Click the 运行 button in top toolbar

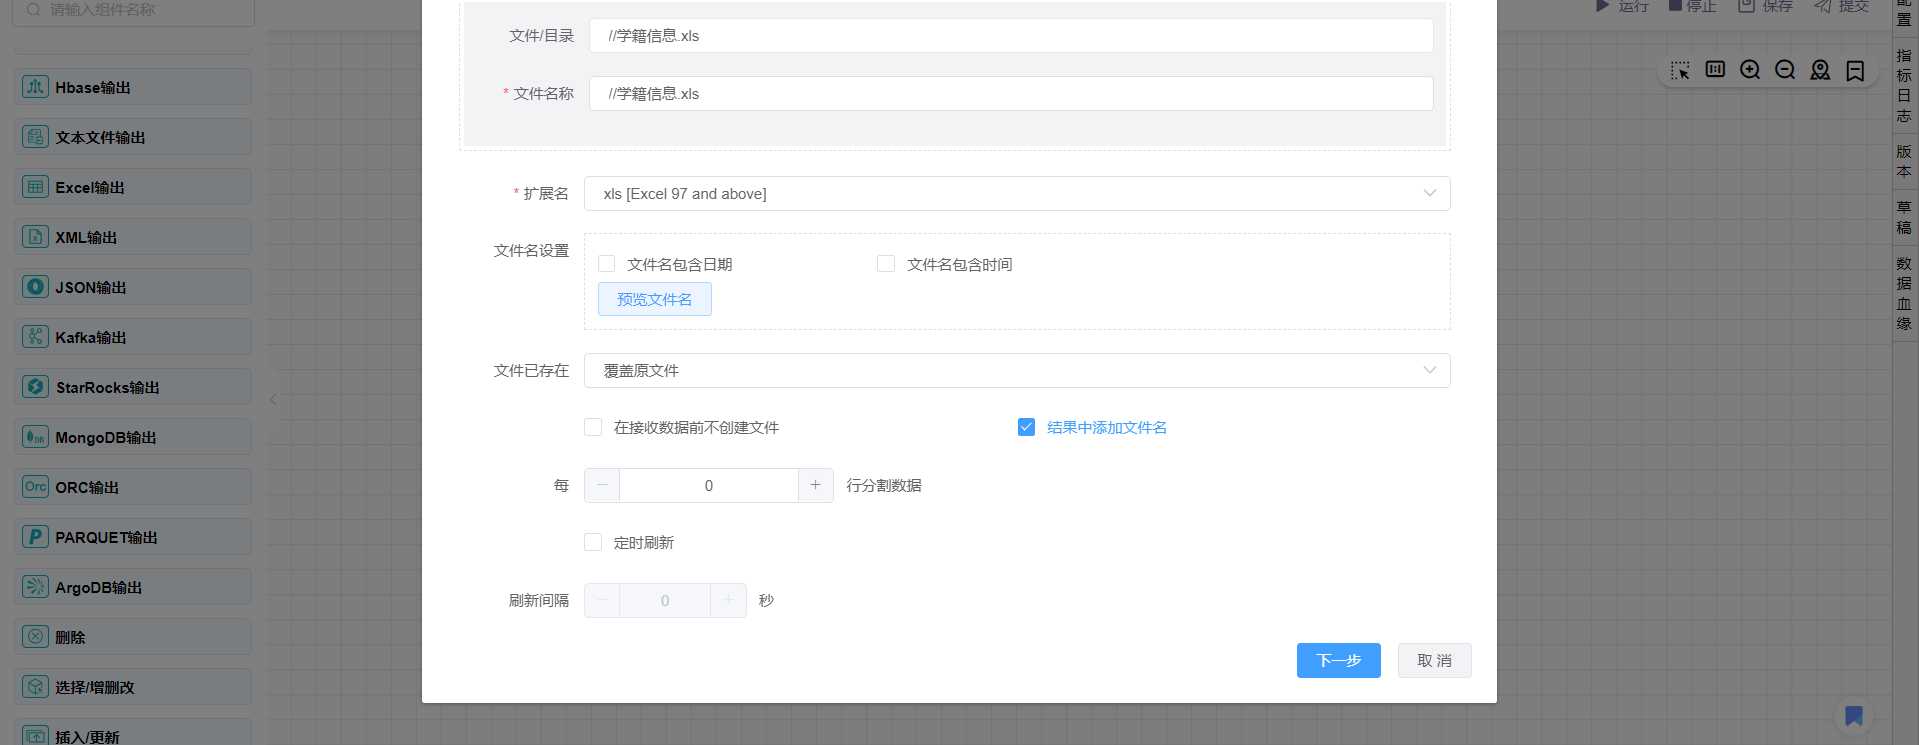coord(1622,6)
